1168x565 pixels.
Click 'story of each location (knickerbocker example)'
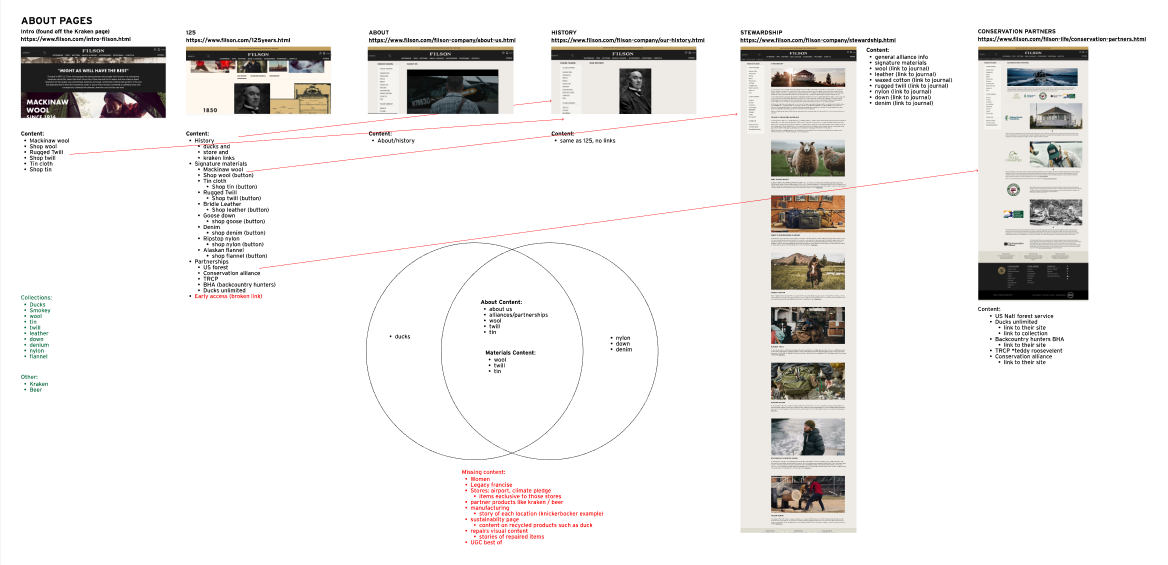(x=541, y=514)
